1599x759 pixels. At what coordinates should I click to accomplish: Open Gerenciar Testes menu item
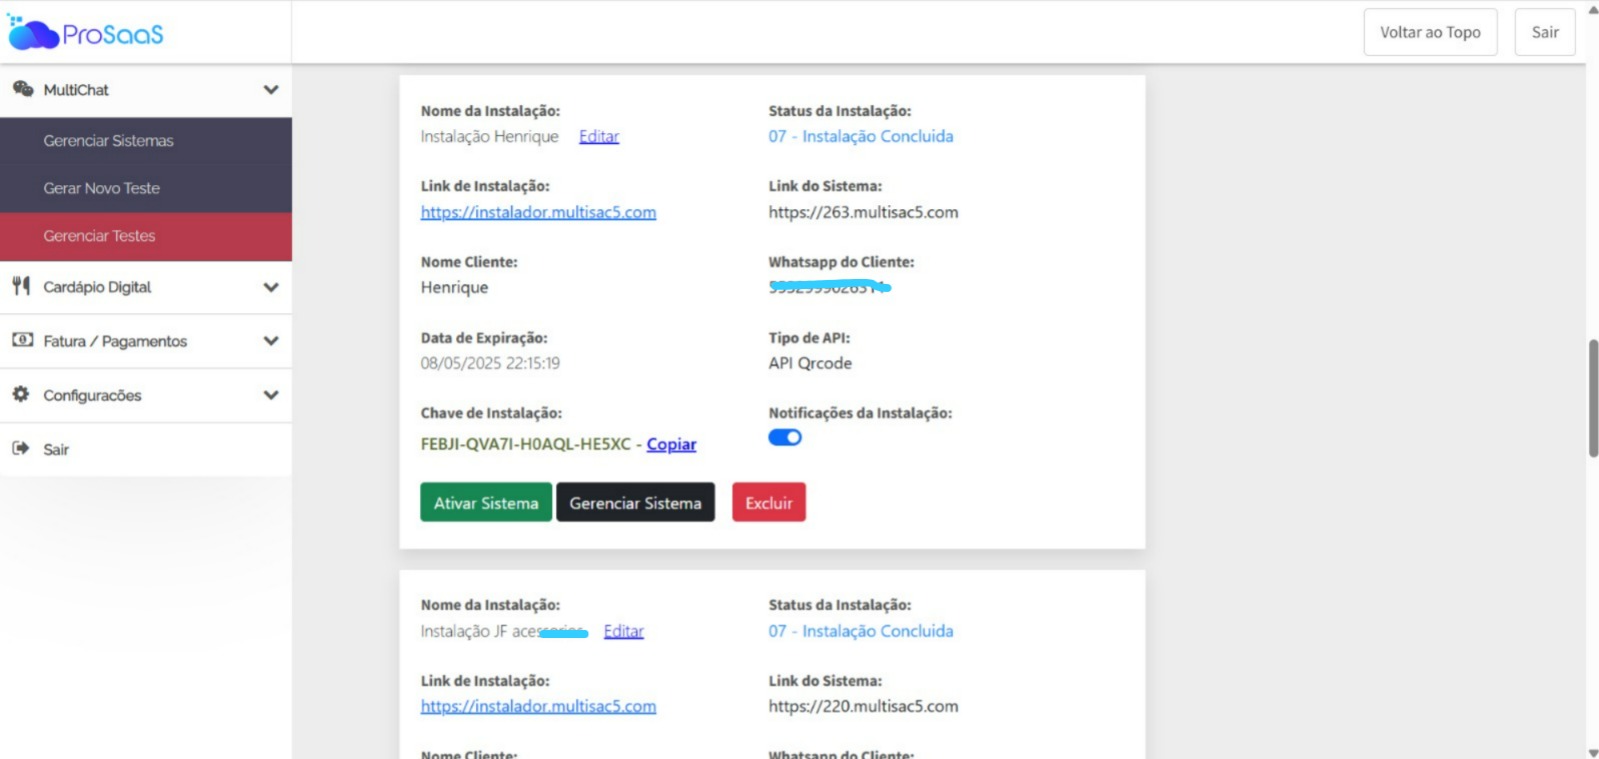[99, 236]
